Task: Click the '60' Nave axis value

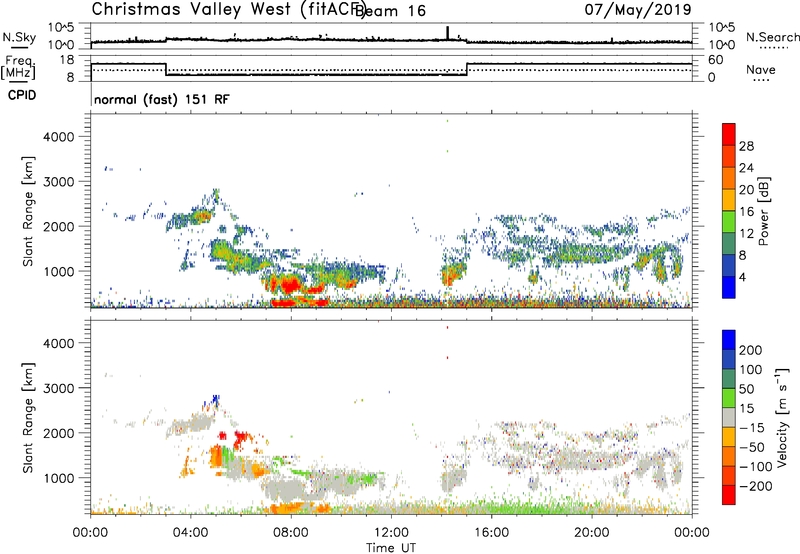Action: coord(716,60)
